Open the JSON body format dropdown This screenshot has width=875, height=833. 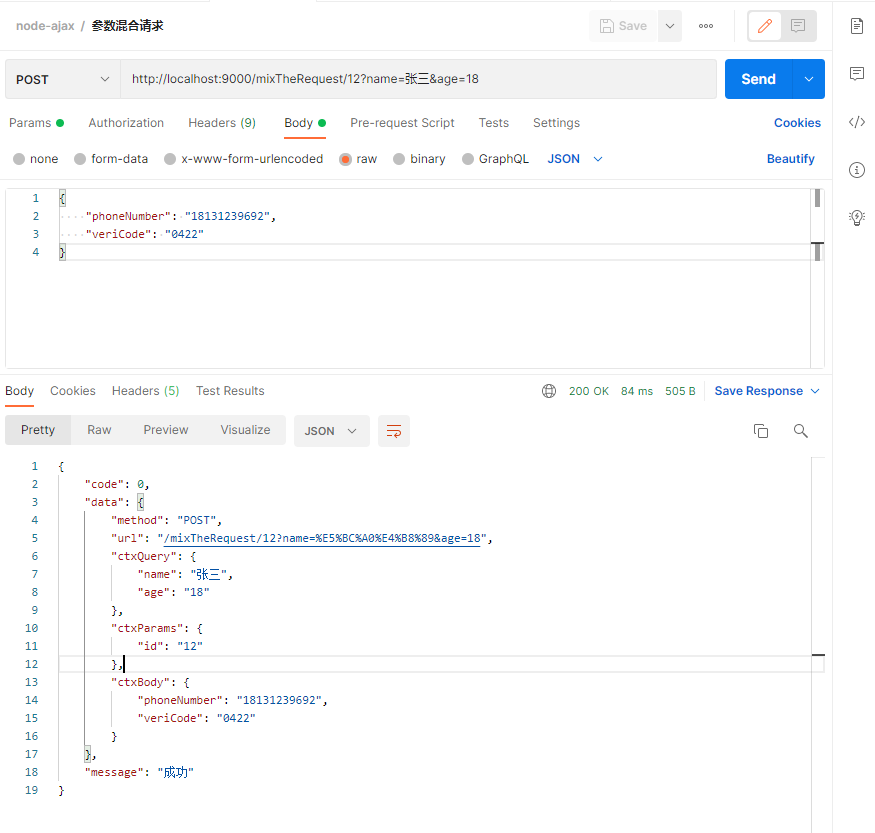(x=575, y=159)
